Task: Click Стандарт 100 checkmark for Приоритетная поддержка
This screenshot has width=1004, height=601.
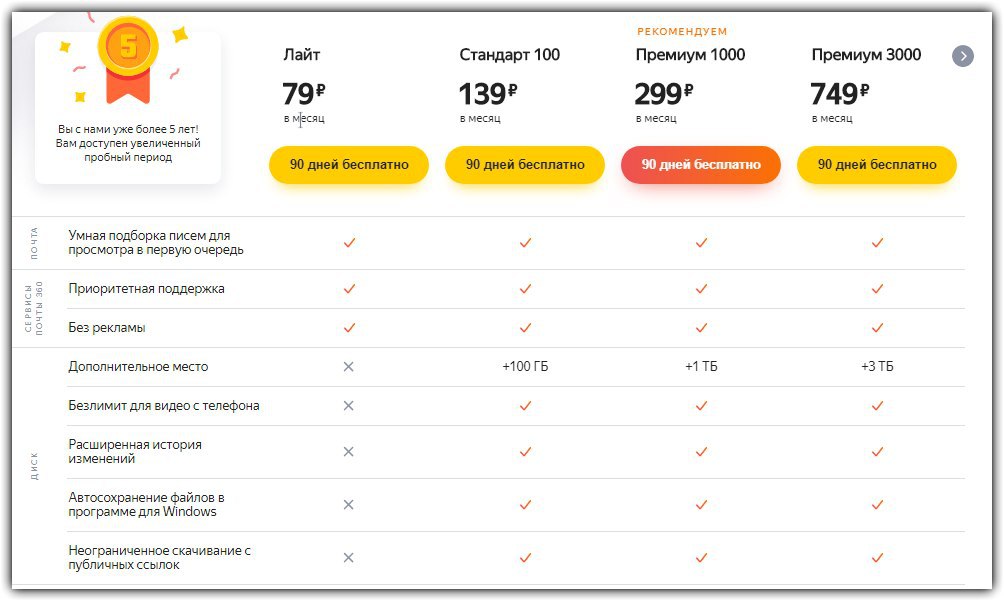Action: (x=525, y=289)
